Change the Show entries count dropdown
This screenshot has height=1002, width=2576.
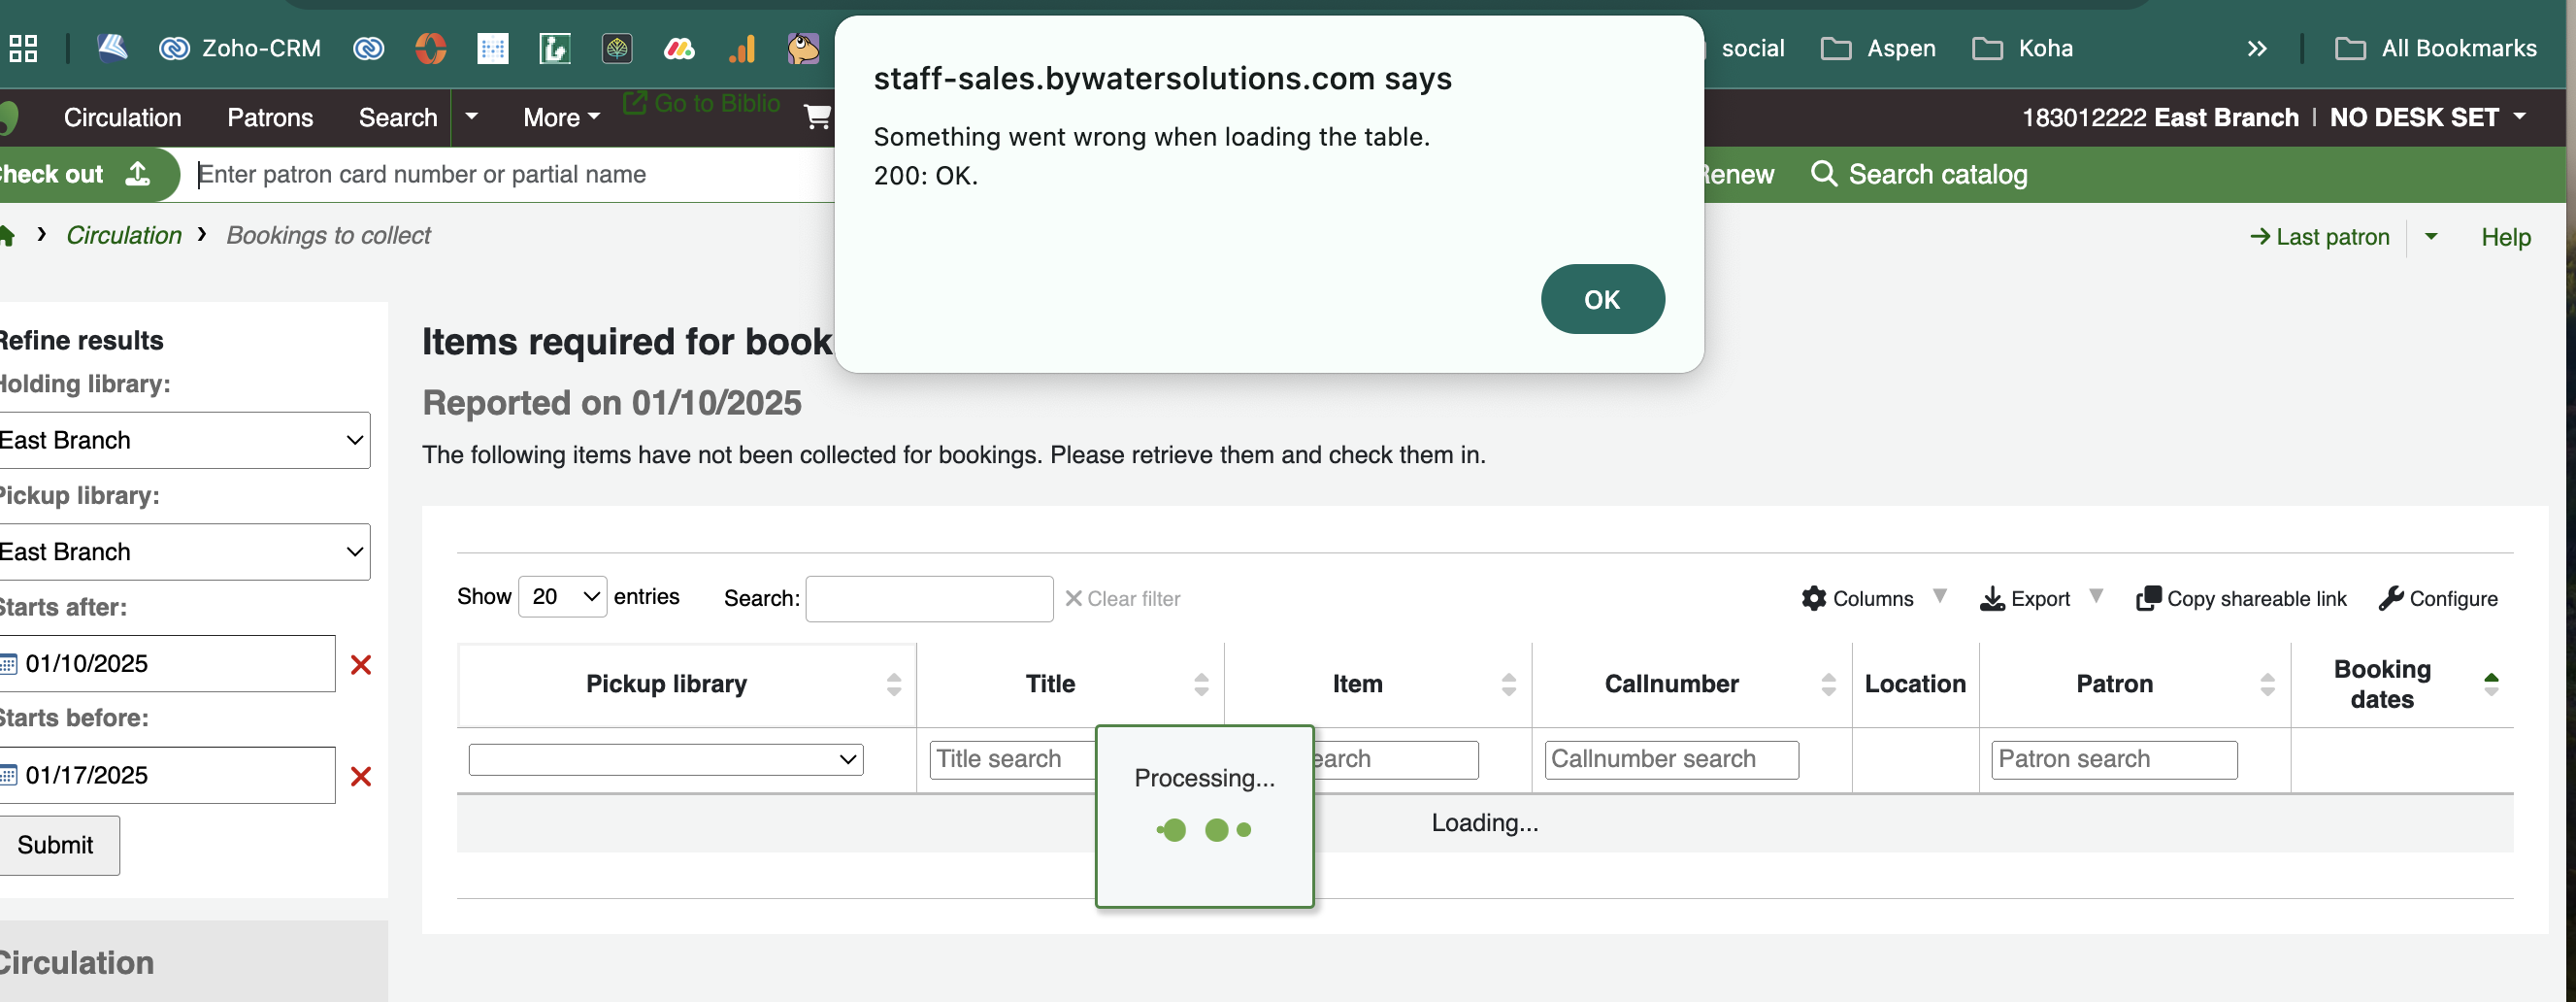click(x=562, y=597)
